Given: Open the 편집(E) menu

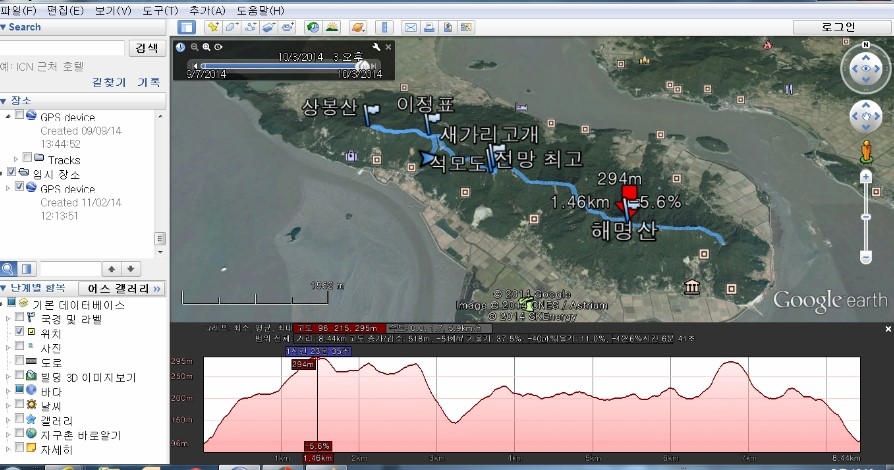Looking at the screenshot, I should (66, 10).
